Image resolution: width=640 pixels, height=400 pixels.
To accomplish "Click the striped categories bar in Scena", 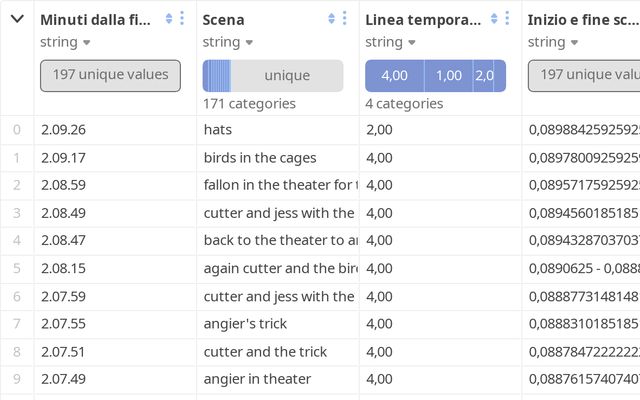I will click(217, 75).
